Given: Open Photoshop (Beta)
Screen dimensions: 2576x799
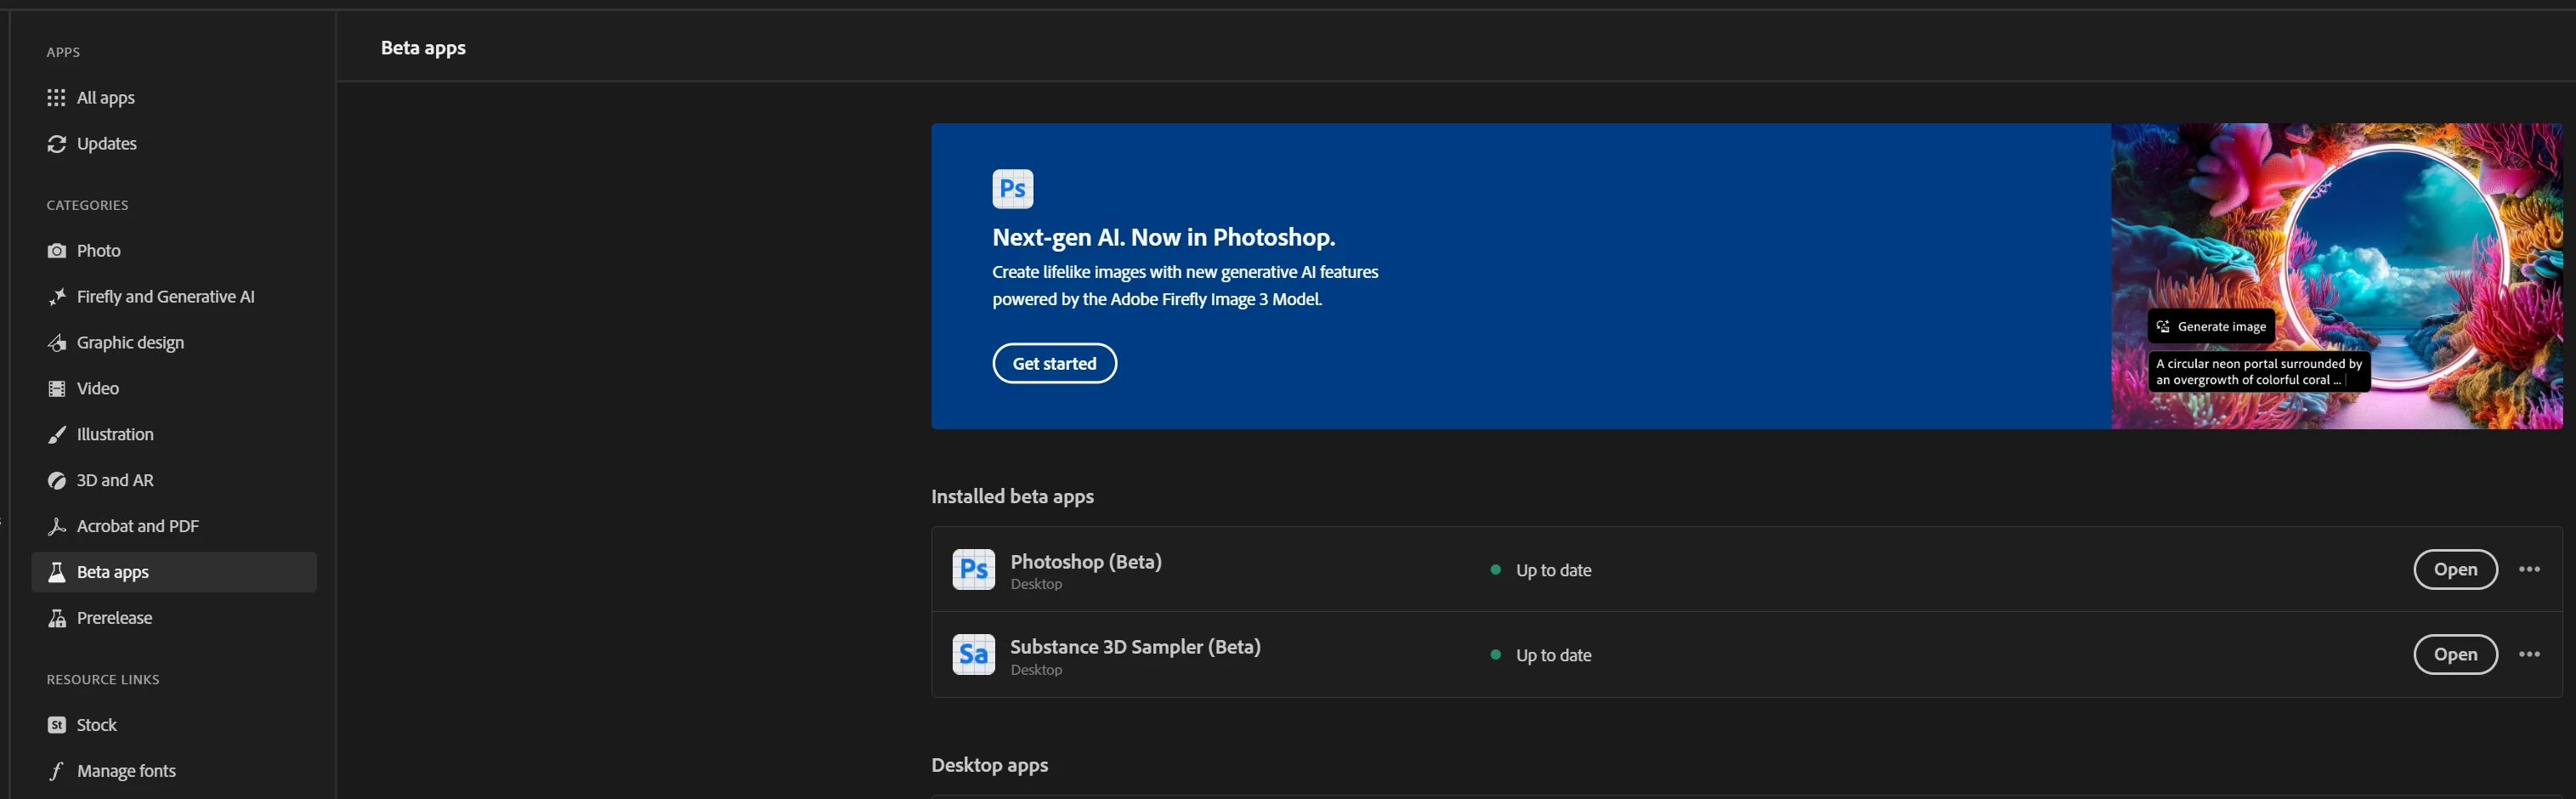Looking at the screenshot, I should (x=2455, y=569).
